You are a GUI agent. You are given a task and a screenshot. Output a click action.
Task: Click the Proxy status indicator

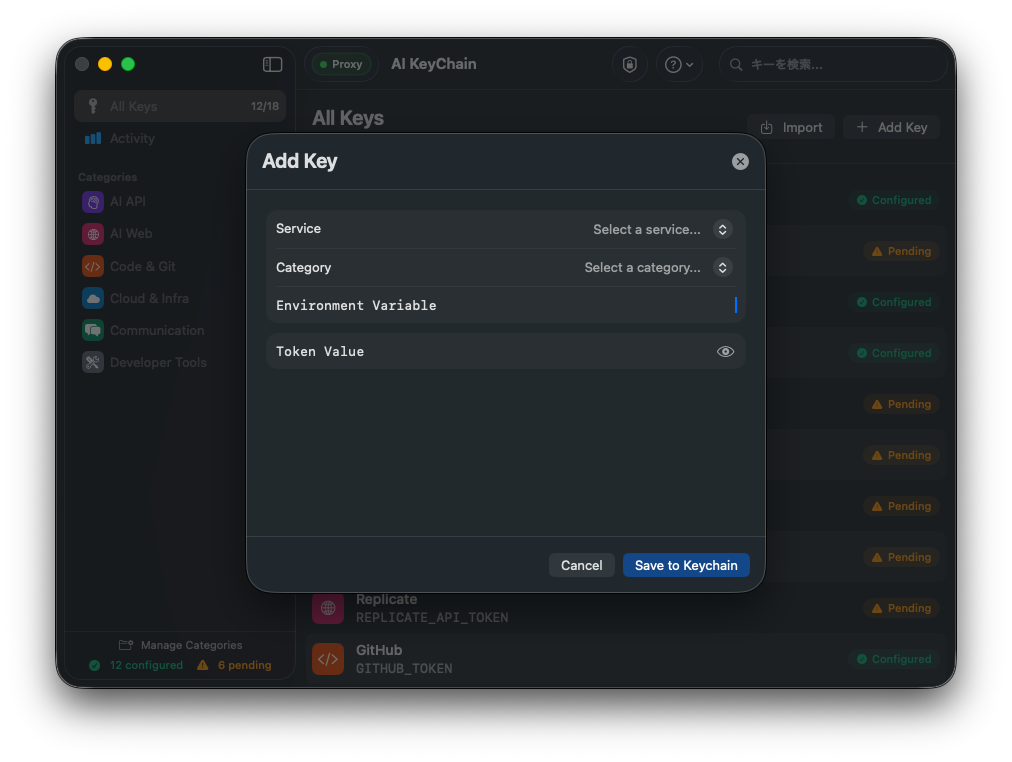click(x=341, y=65)
